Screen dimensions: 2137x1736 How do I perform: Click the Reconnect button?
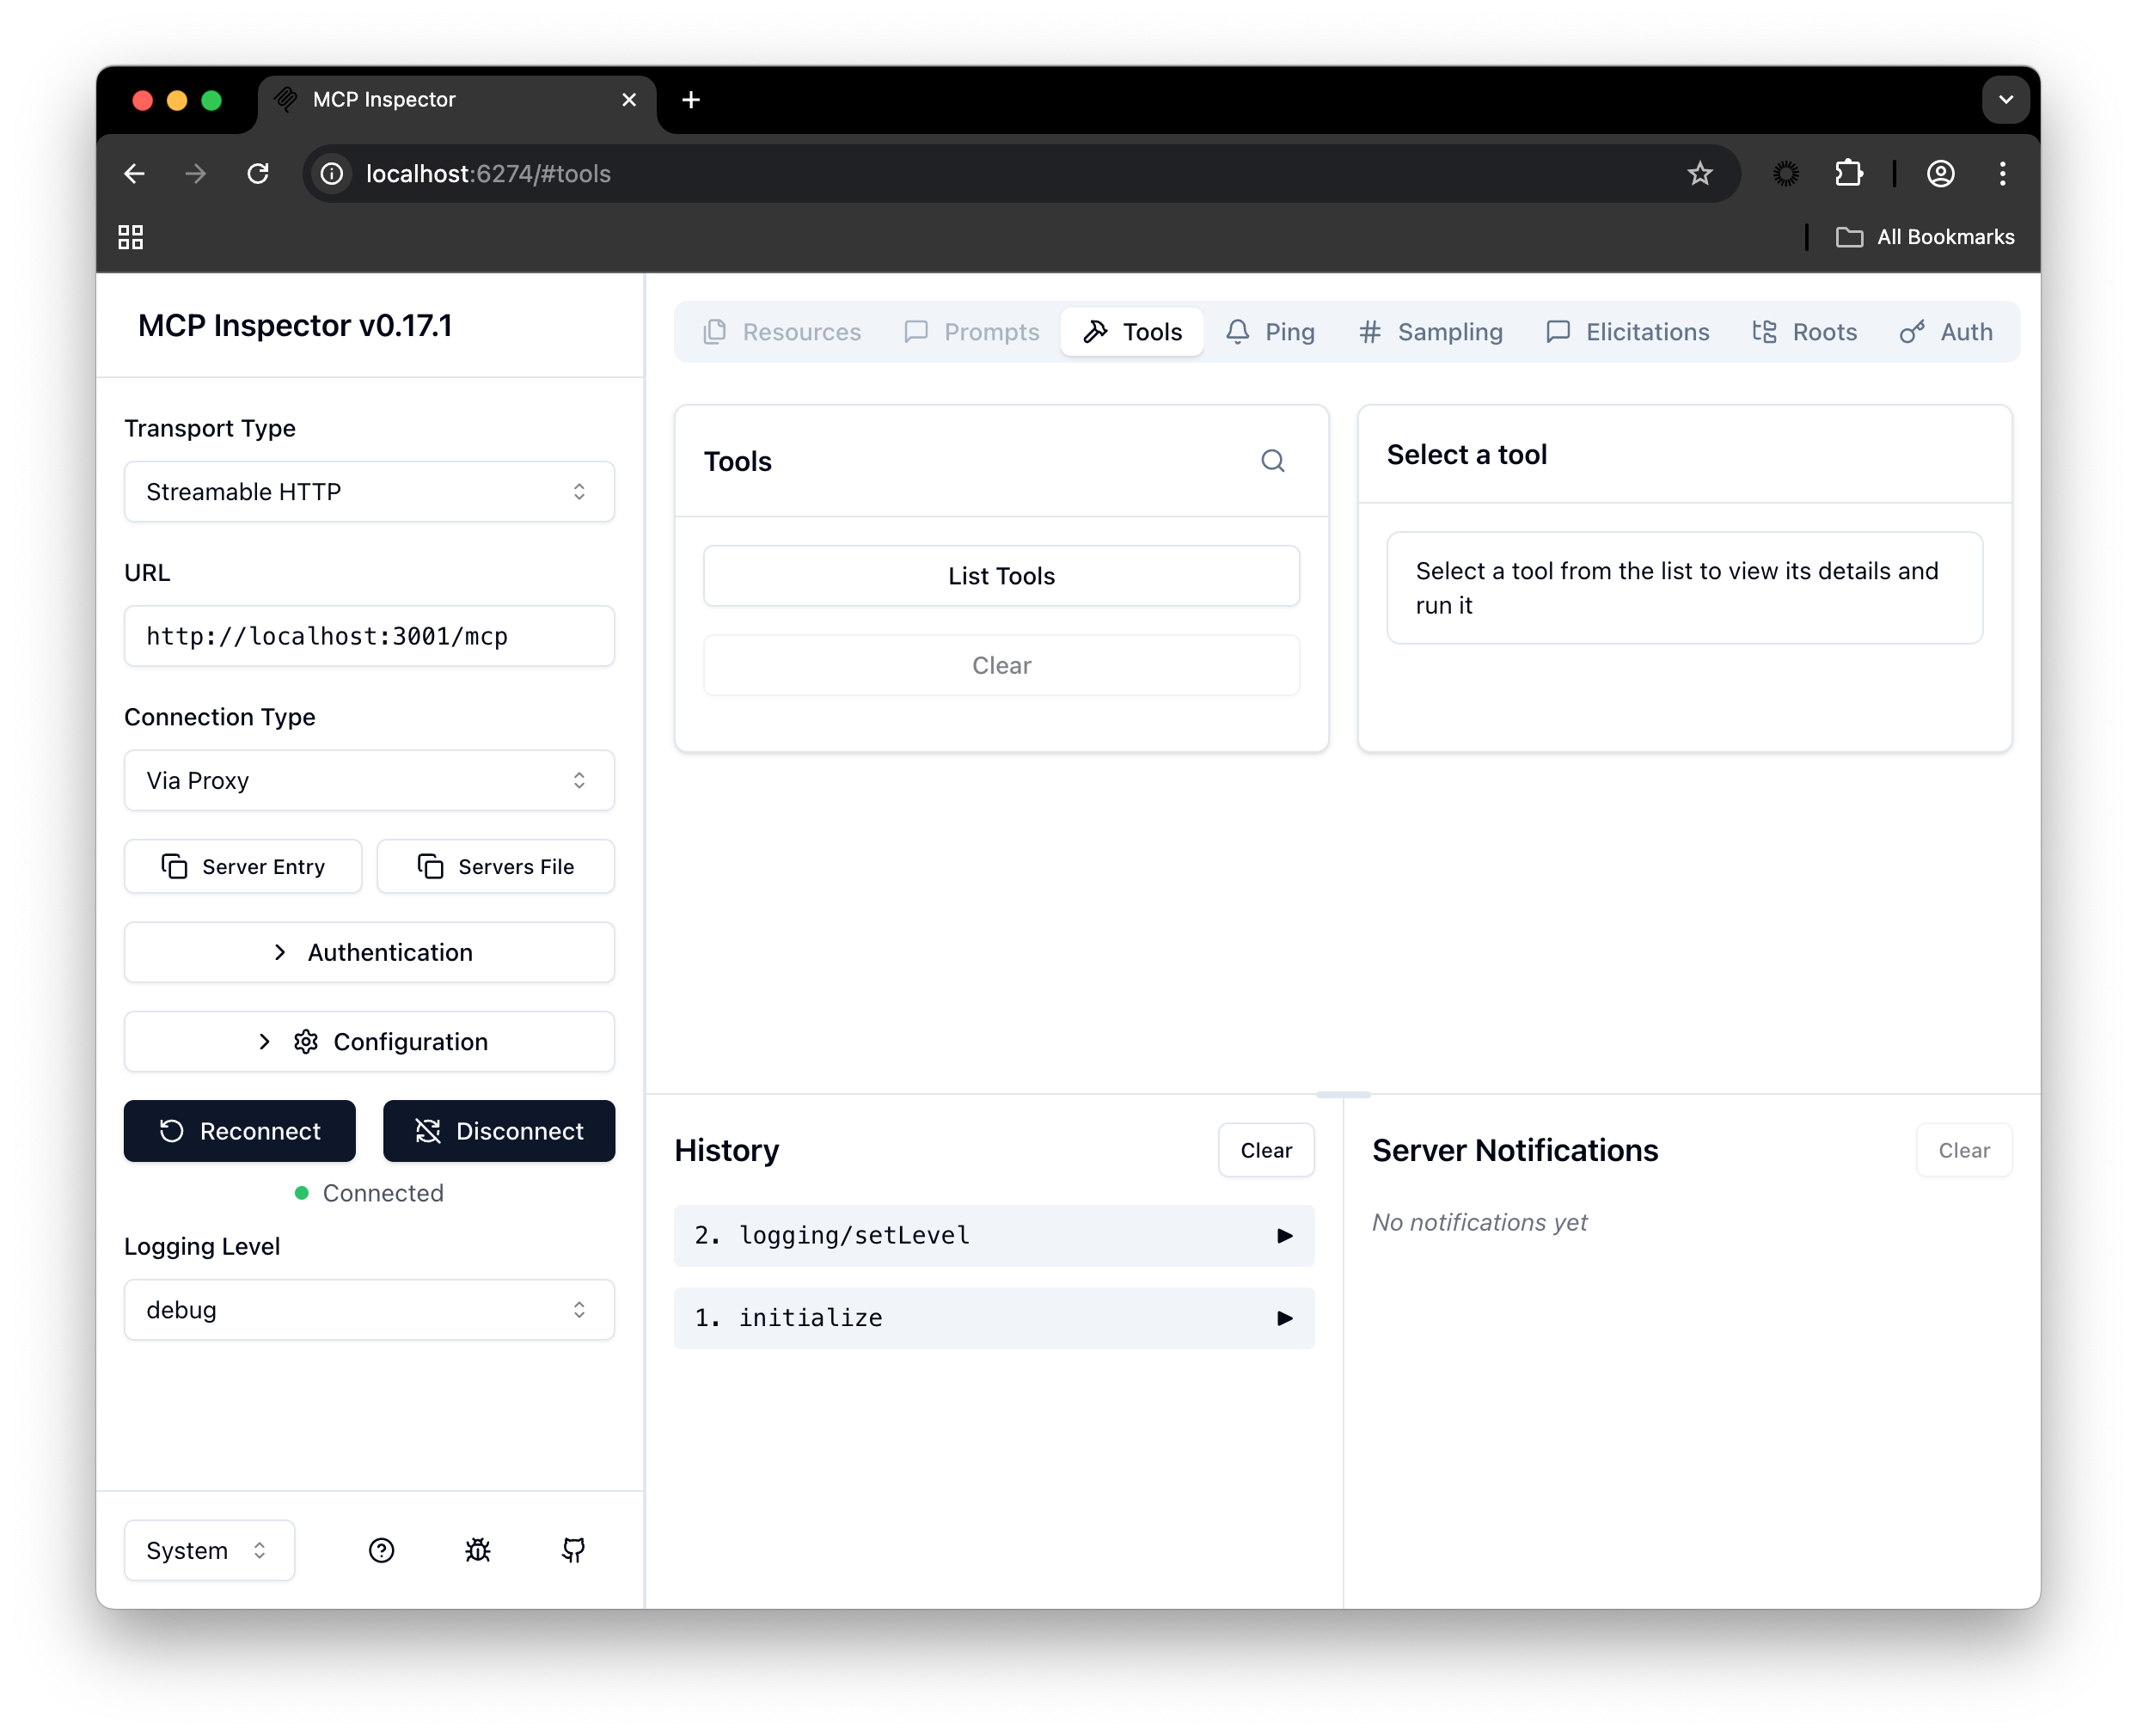pyautogui.click(x=240, y=1131)
